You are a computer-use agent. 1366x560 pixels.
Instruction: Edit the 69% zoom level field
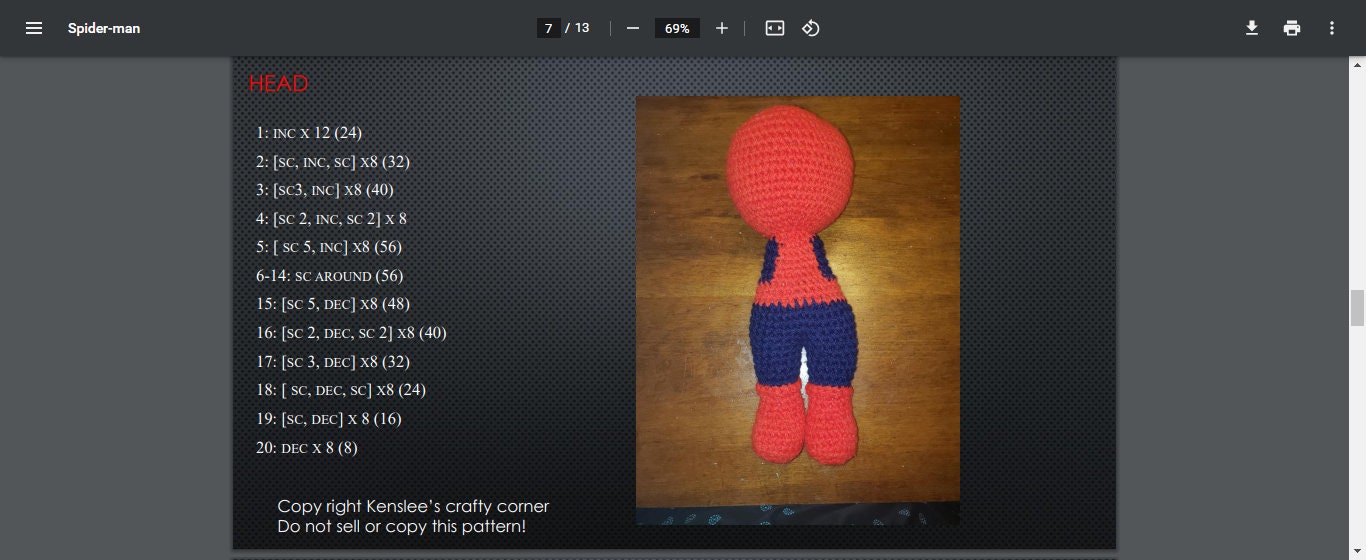coord(677,28)
